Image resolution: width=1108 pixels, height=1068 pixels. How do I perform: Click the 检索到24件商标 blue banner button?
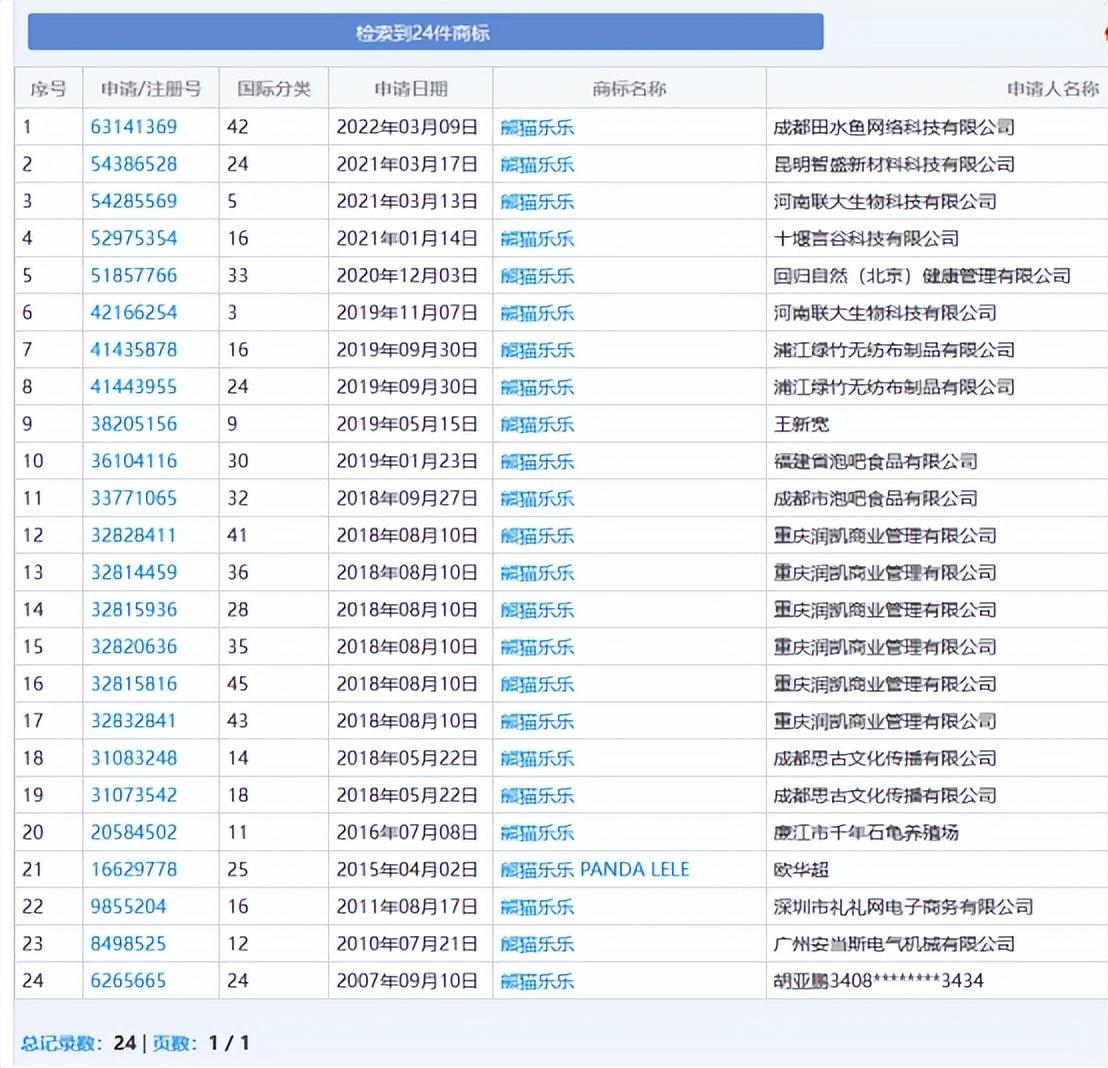425,32
